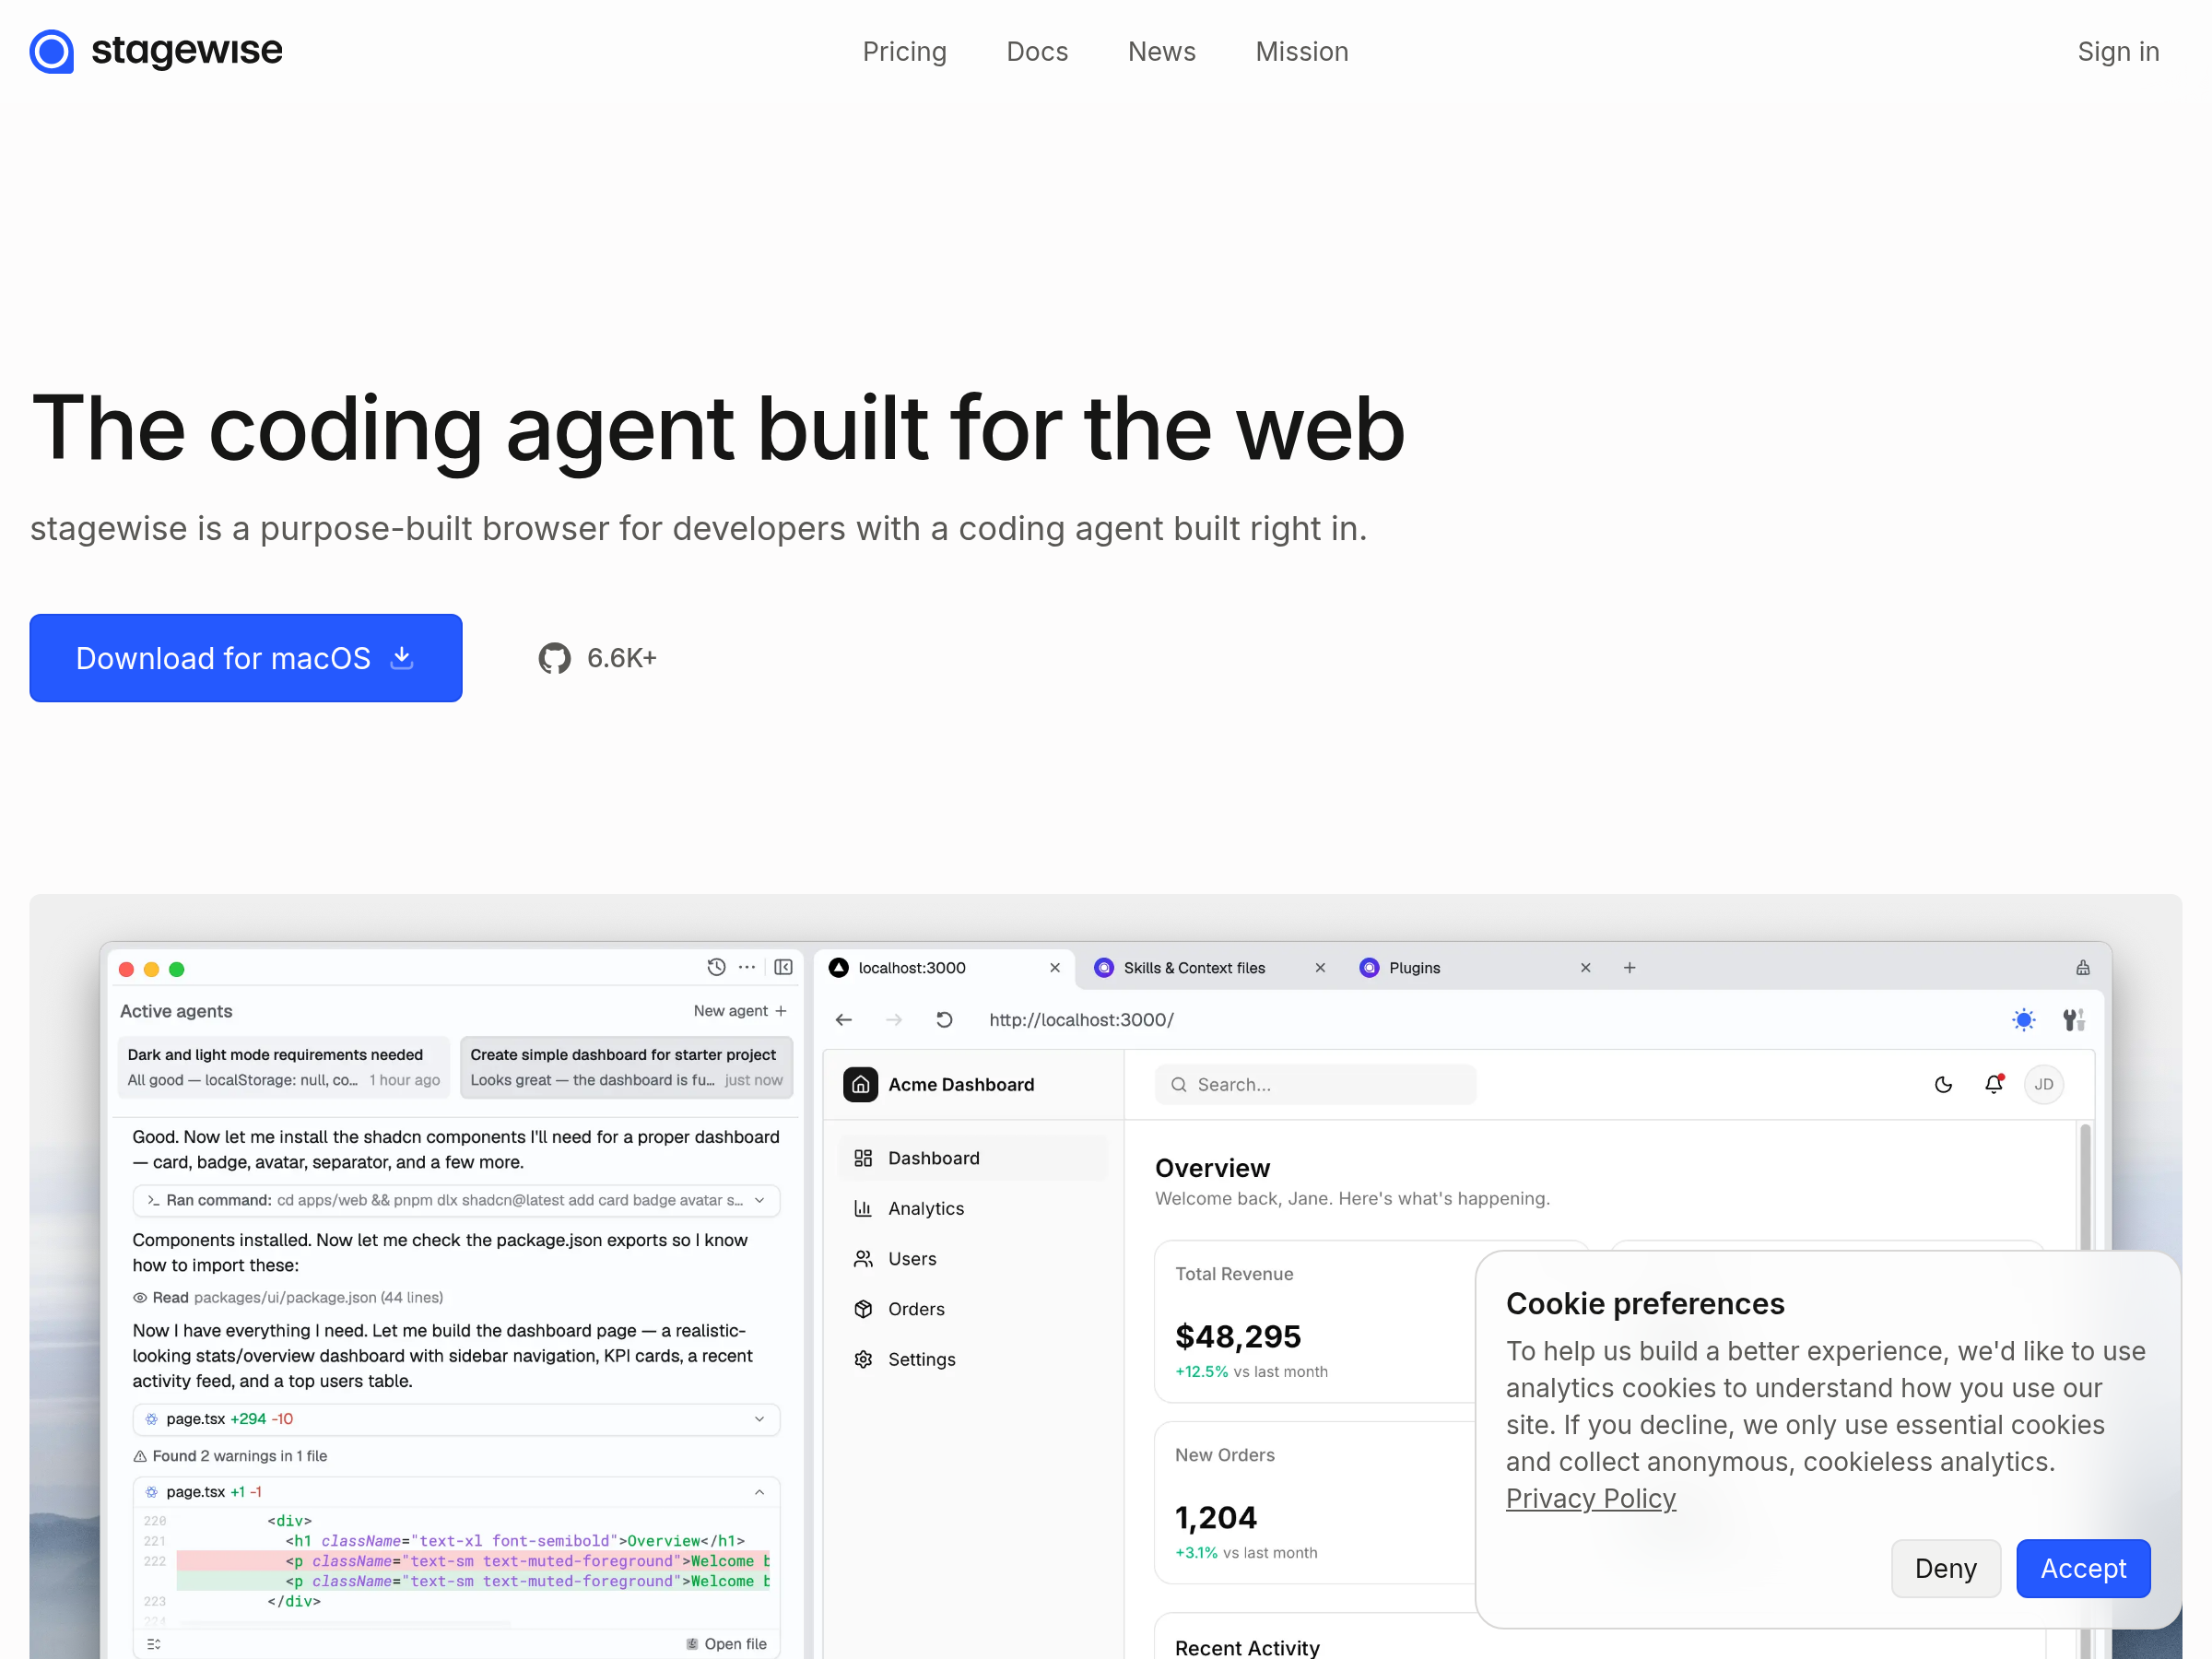The height and width of the screenshot is (1659, 2212).
Task: Open the Pricing nav item
Action: point(904,51)
